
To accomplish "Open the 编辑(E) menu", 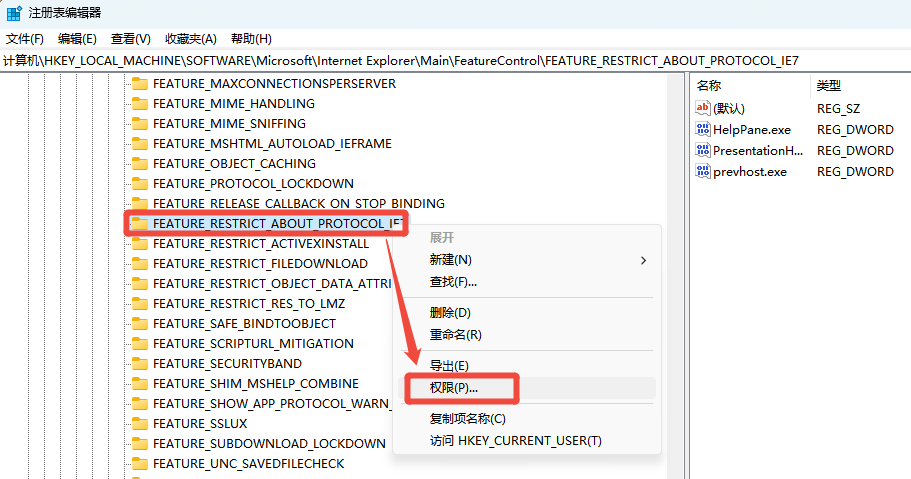I will click(77, 38).
